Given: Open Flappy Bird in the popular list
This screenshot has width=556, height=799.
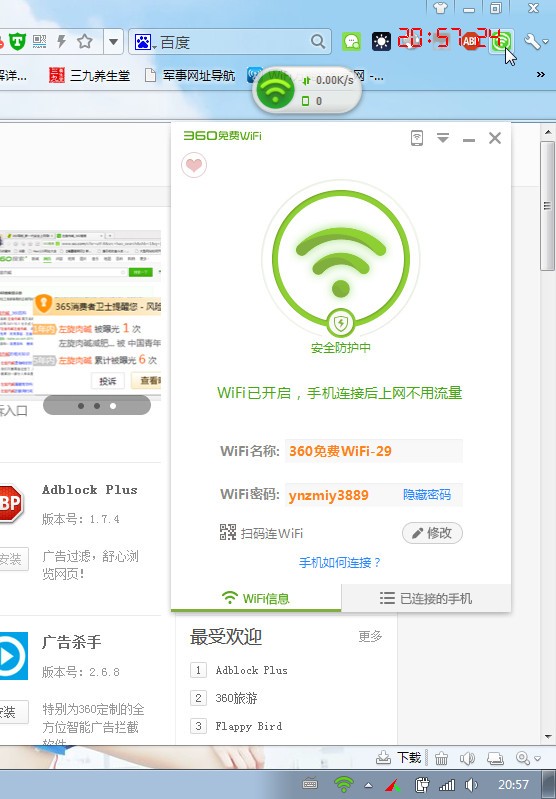Looking at the screenshot, I should 249,726.
